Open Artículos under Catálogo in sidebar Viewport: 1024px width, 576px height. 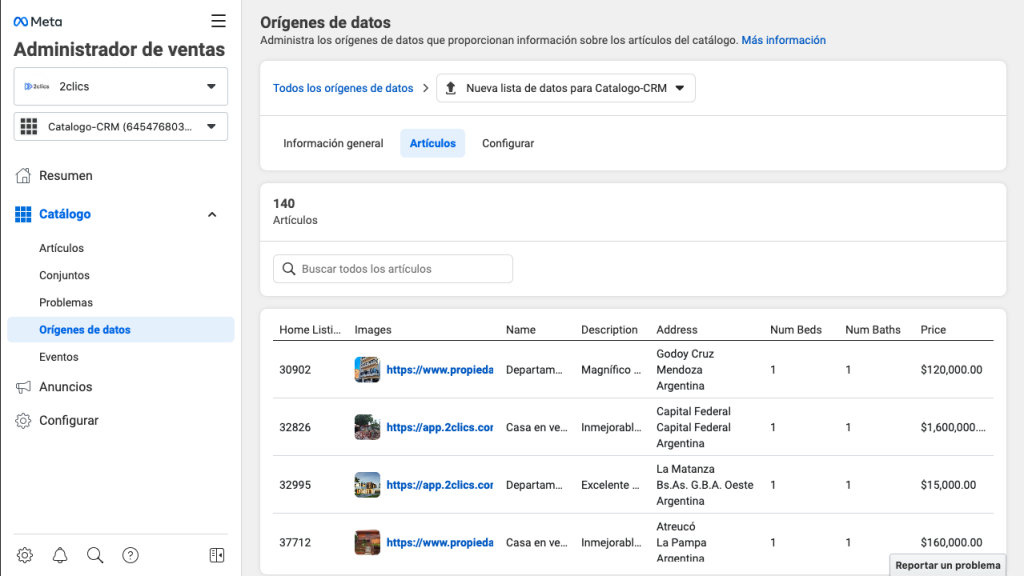[x=61, y=248]
